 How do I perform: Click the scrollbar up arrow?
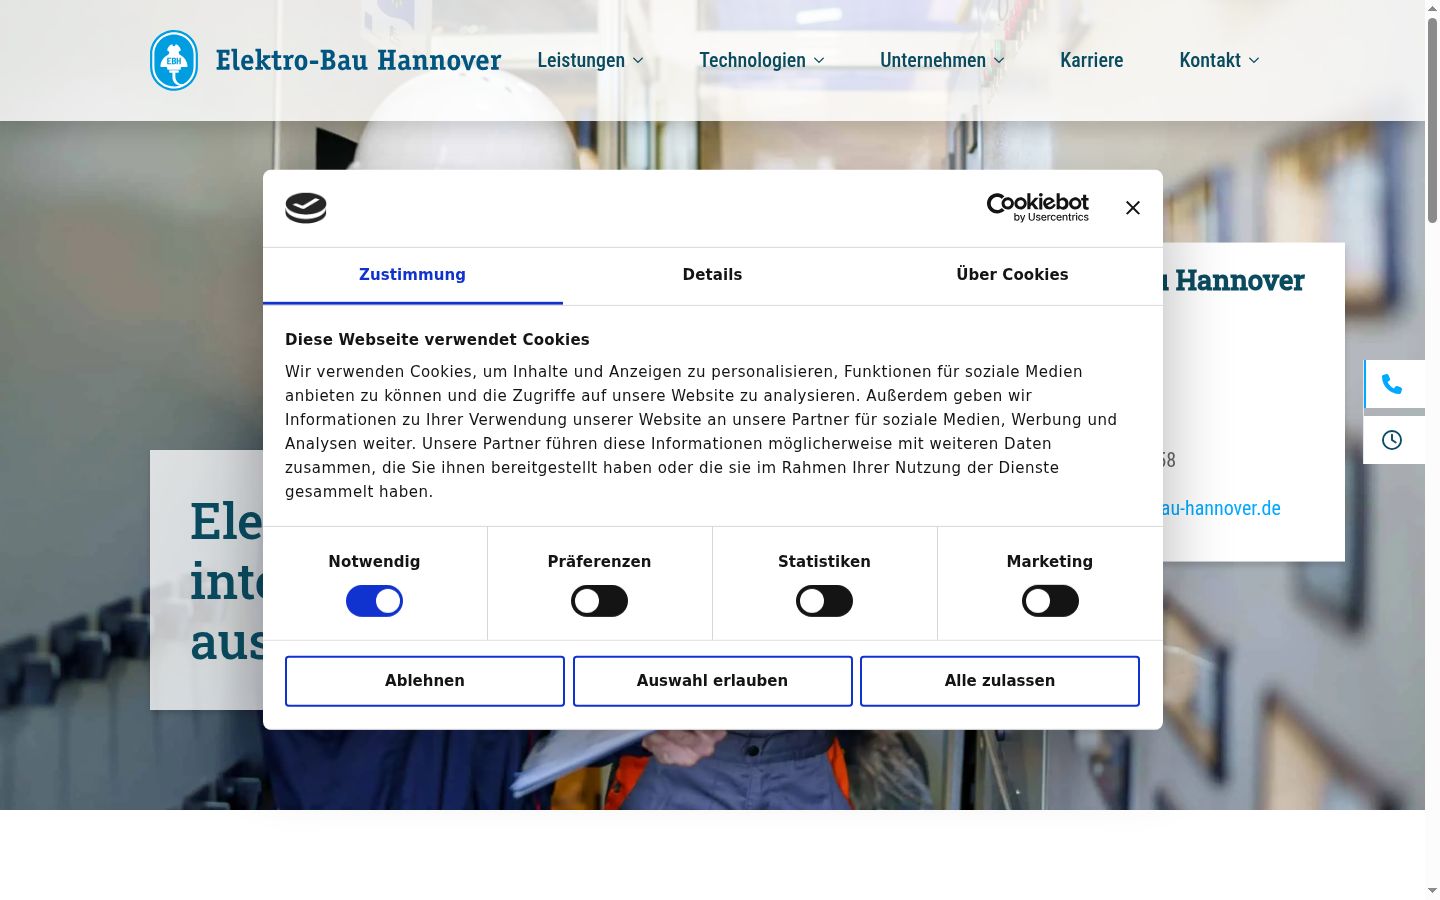(1432, 8)
